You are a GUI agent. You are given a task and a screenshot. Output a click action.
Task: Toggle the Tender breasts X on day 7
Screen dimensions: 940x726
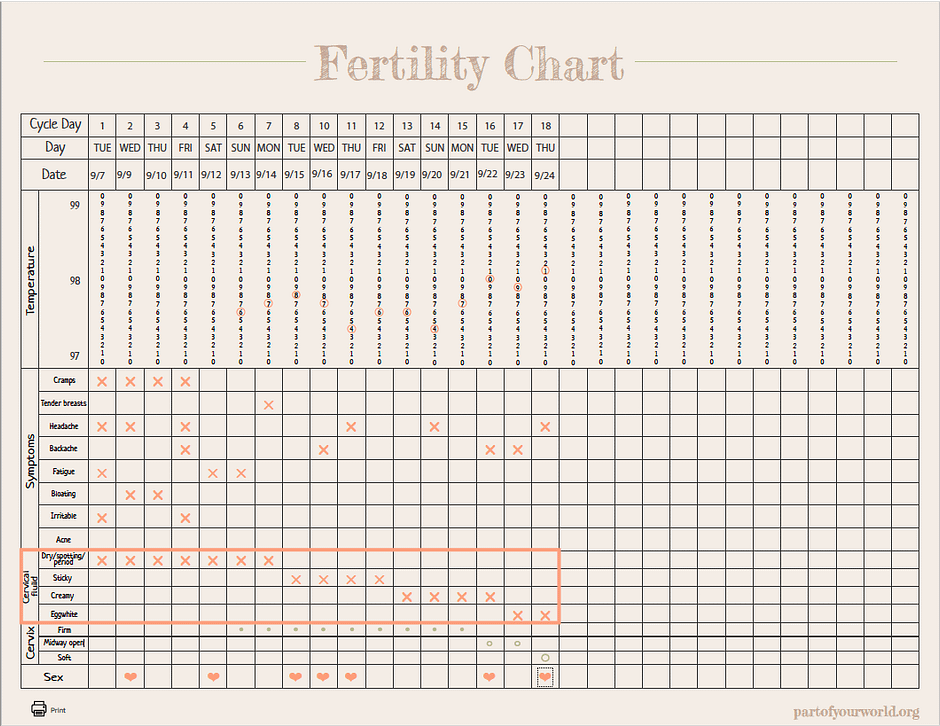[268, 404]
